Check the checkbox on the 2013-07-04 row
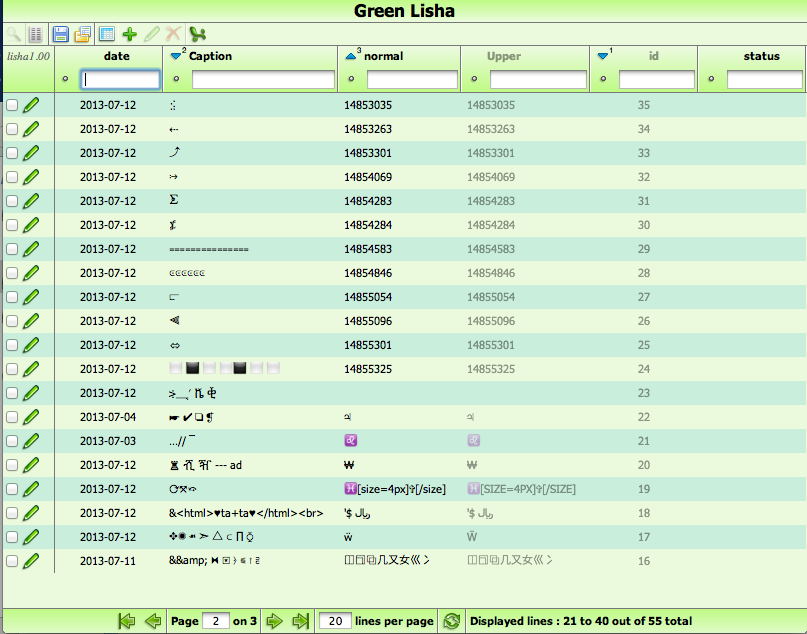 pyautogui.click(x=14, y=417)
